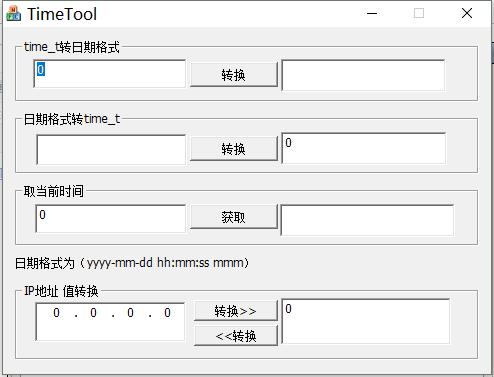Close the TimeTool window
The height and width of the screenshot is (377, 494).
pyautogui.click(x=467, y=14)
